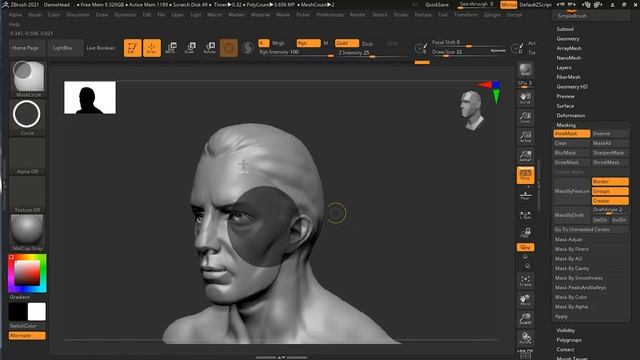The height and width of the screenshot is (360, 640).
Task: Open the MaskCircle brush thumbnail
Action: (x=28, y=79)
